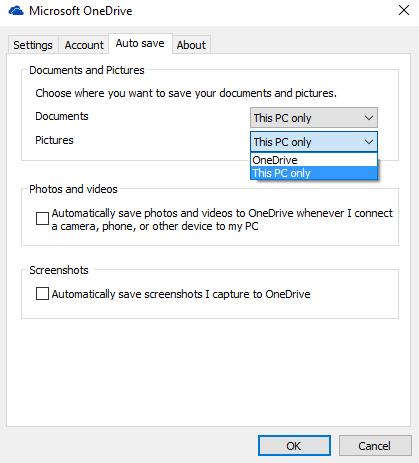
Task: Close the Microsoft OneDrive dialog
Action: [x=404, y=10]
